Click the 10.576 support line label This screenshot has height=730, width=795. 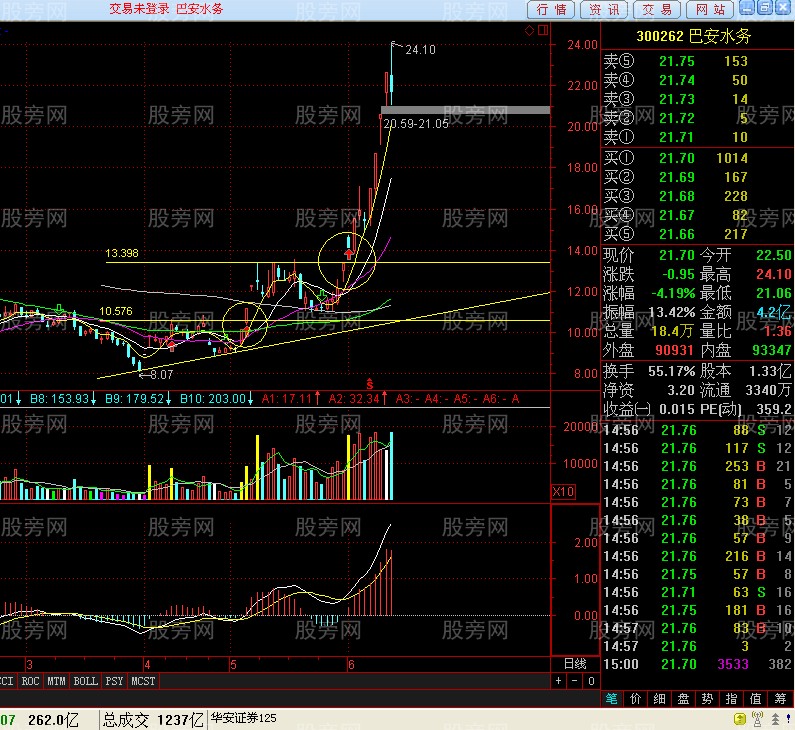coord(116,311)
